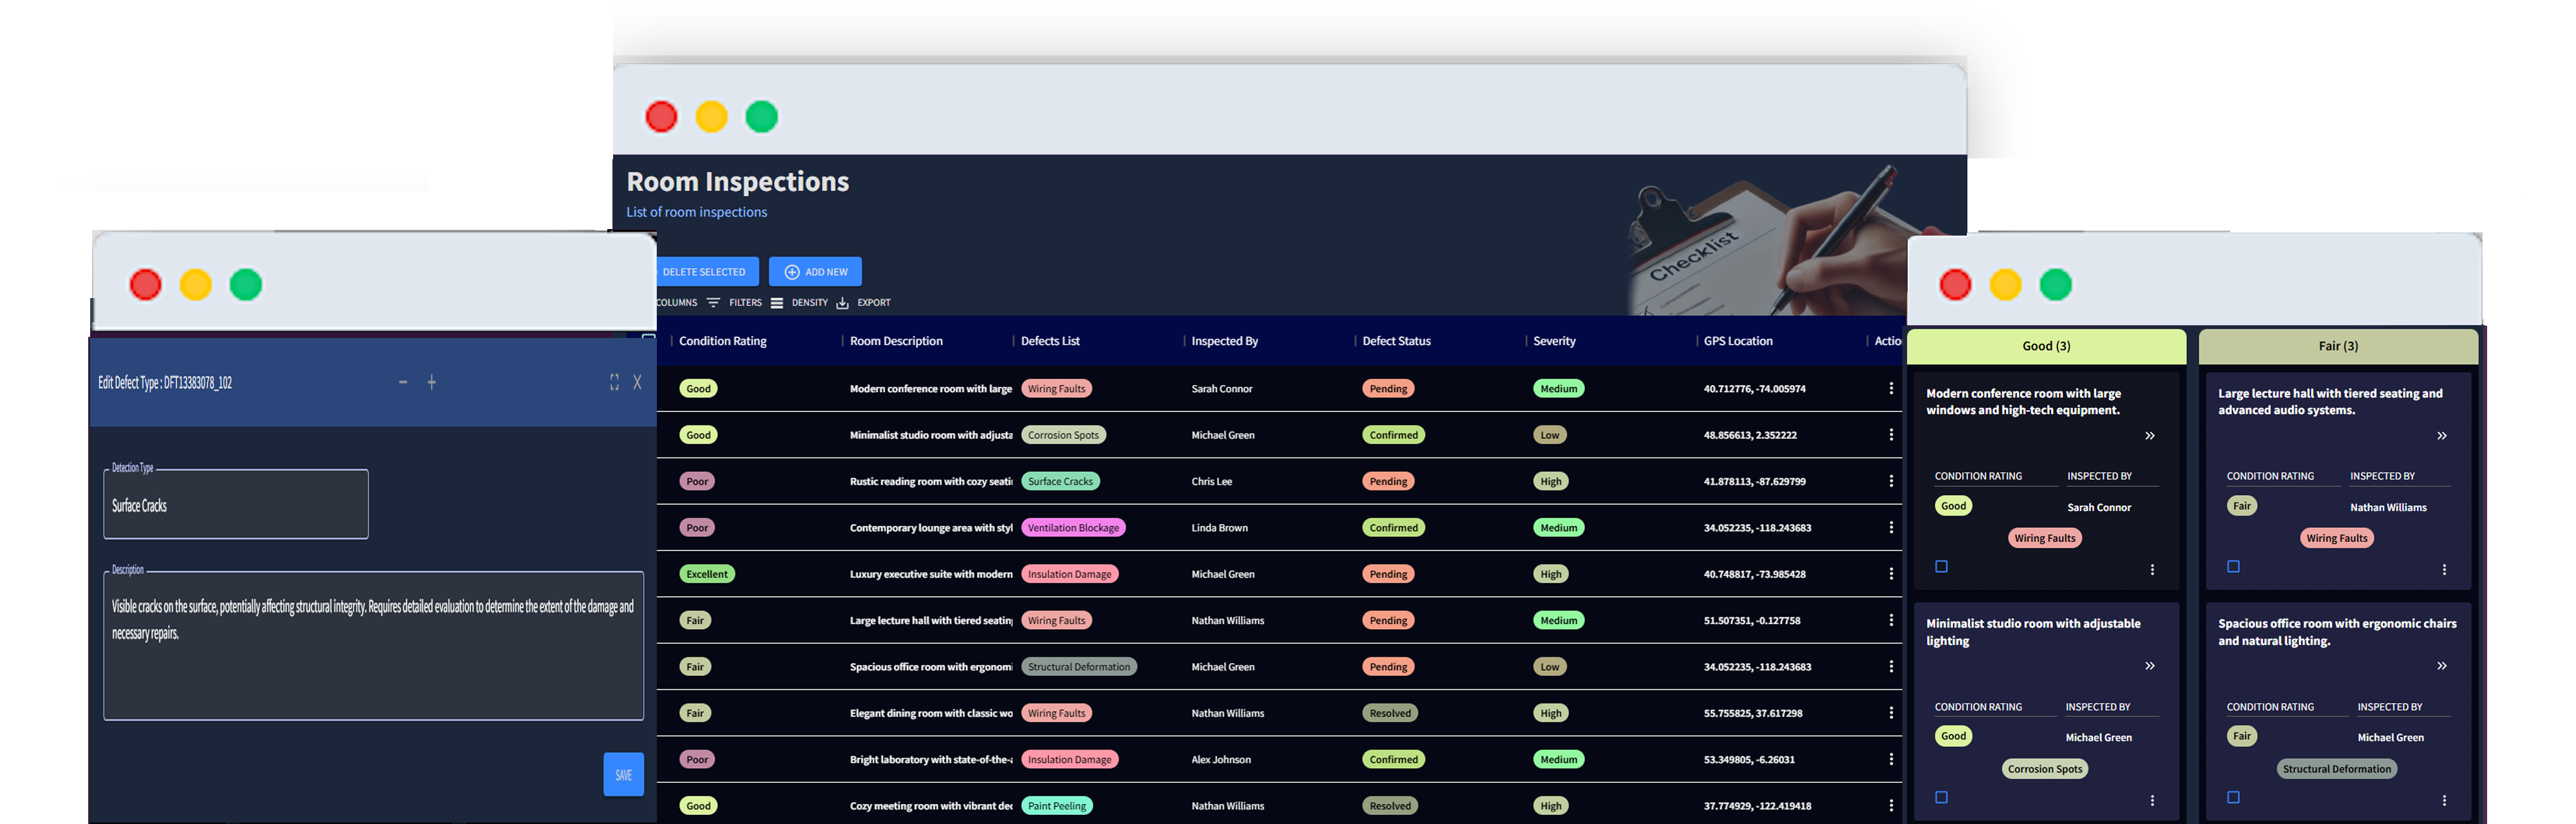Expand details on Large lecture hall card
The height and width of the screenshot is (824, 2576).
click(x=2442, y=435)
